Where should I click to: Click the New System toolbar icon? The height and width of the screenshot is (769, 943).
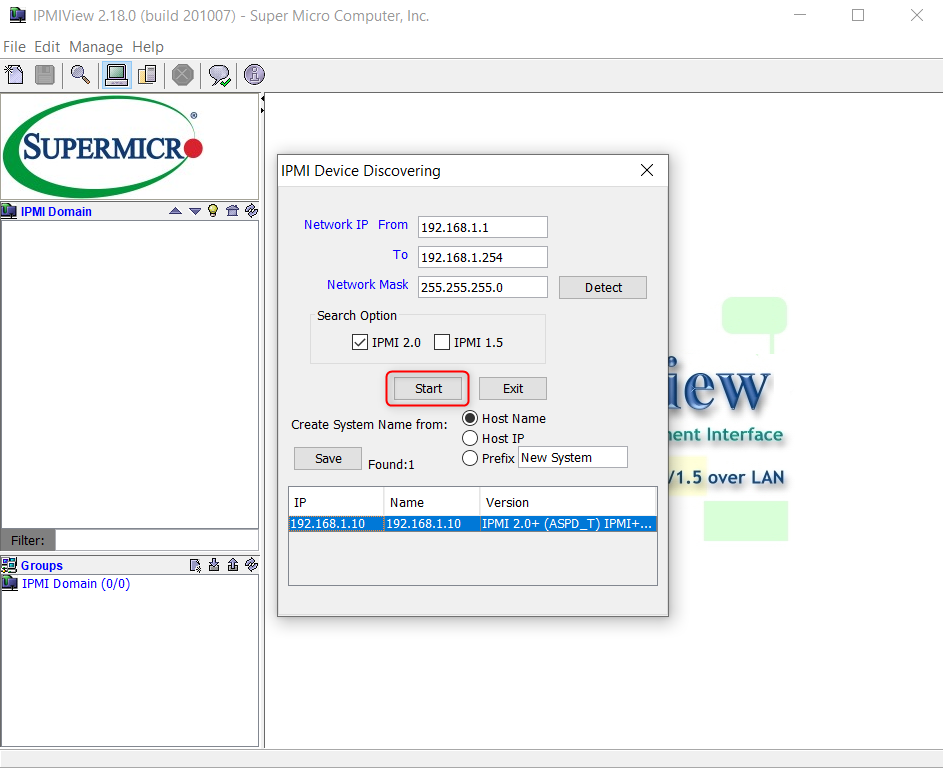[15, 75]
